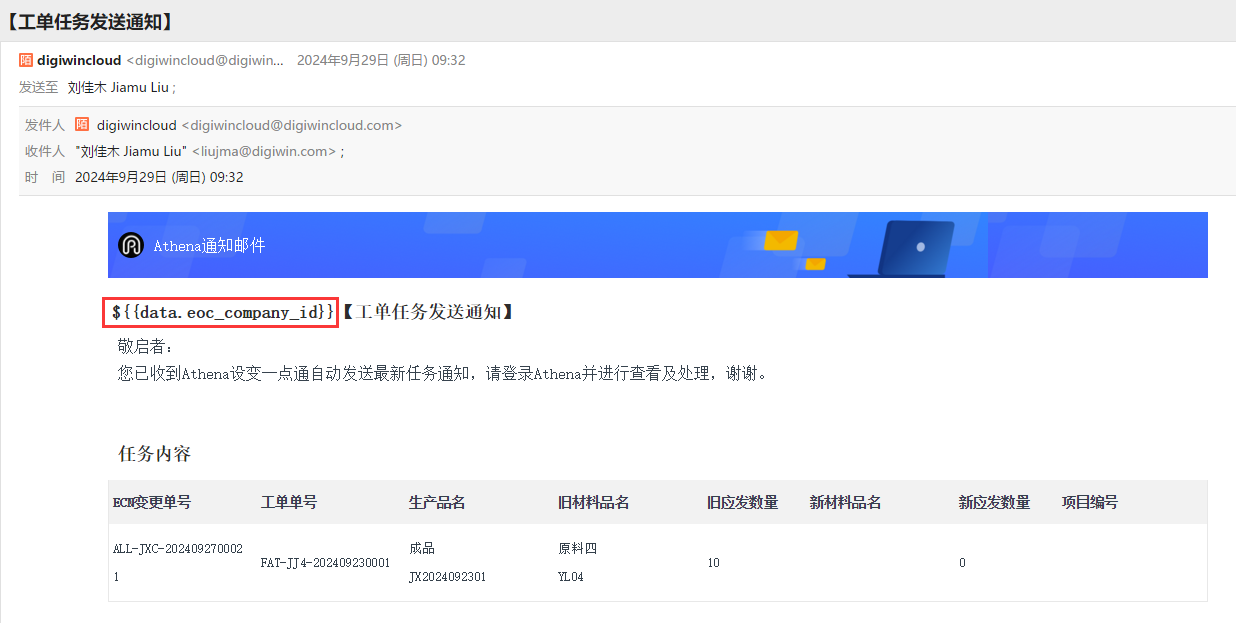Screen dimensions: 1236x623
Task: Click recipient email liujma@digiwin.com
Action: (x=264, y=151)
